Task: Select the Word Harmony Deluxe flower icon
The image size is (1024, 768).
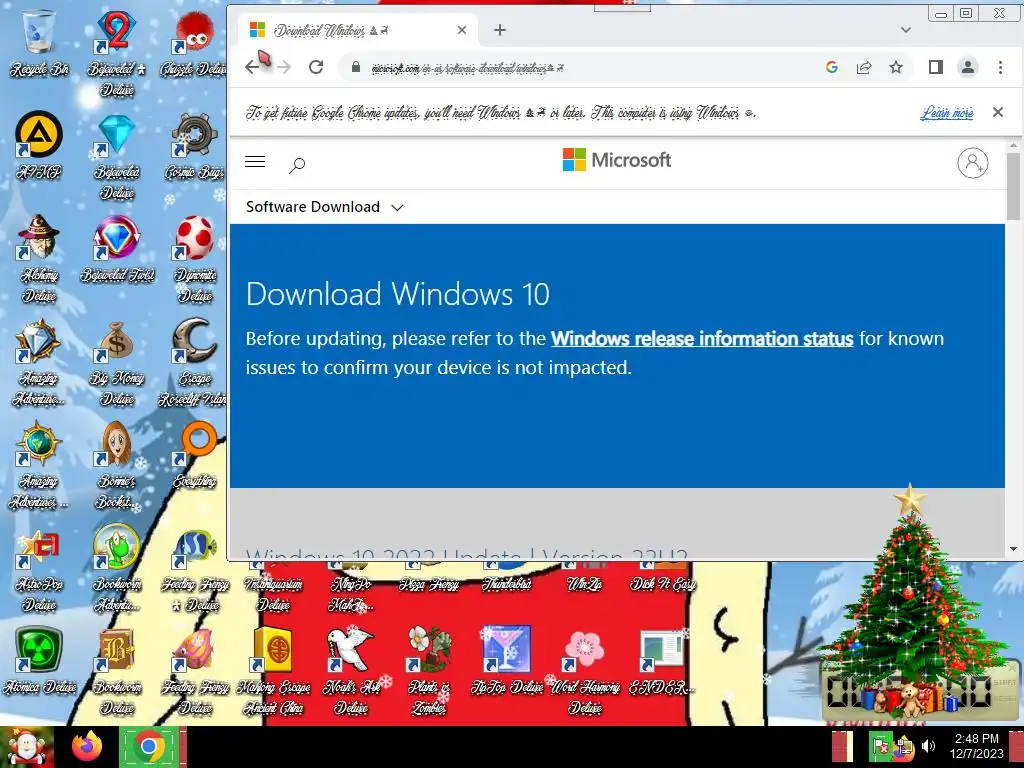Action: tap(584, 671)
